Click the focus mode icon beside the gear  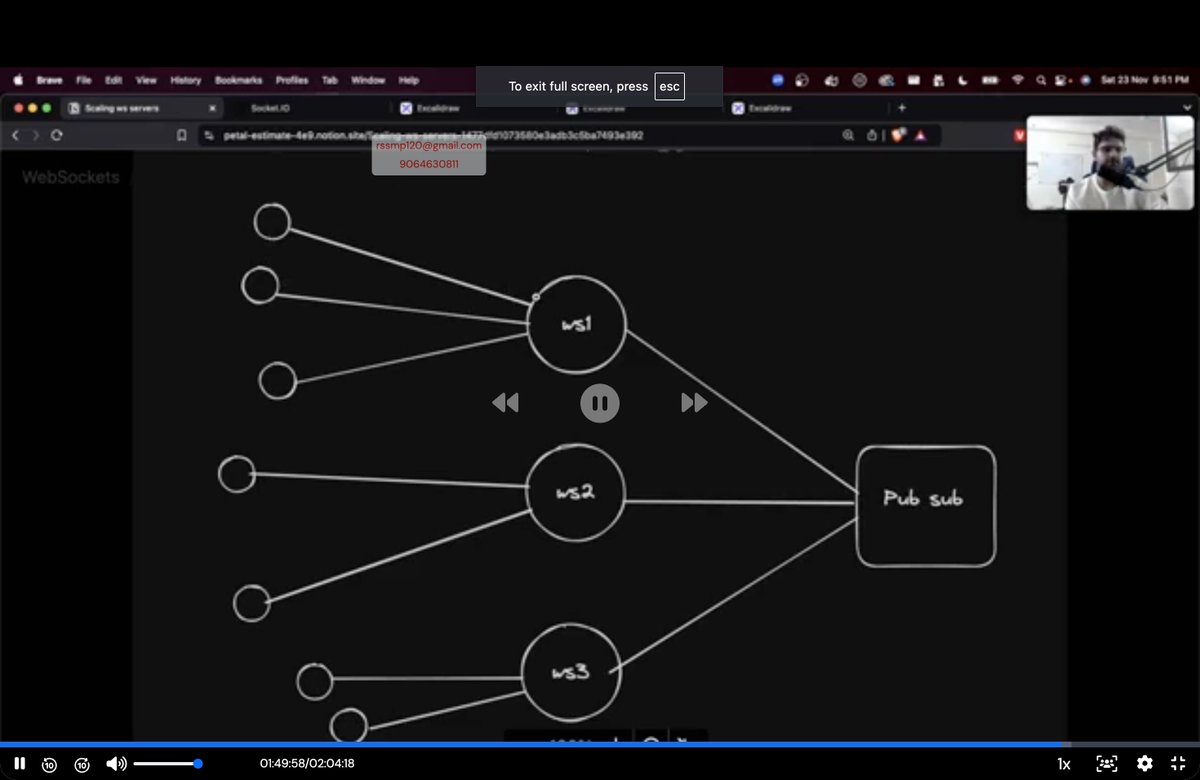click(1108, 763)
